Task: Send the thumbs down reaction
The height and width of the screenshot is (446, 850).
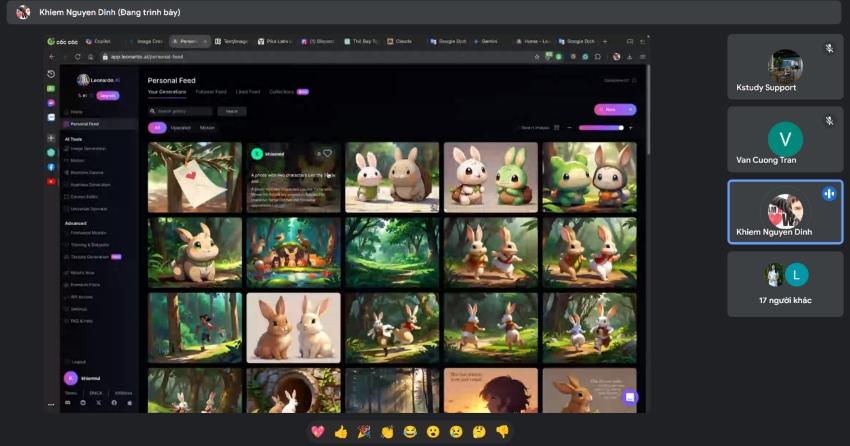Action: click(502, 432)
